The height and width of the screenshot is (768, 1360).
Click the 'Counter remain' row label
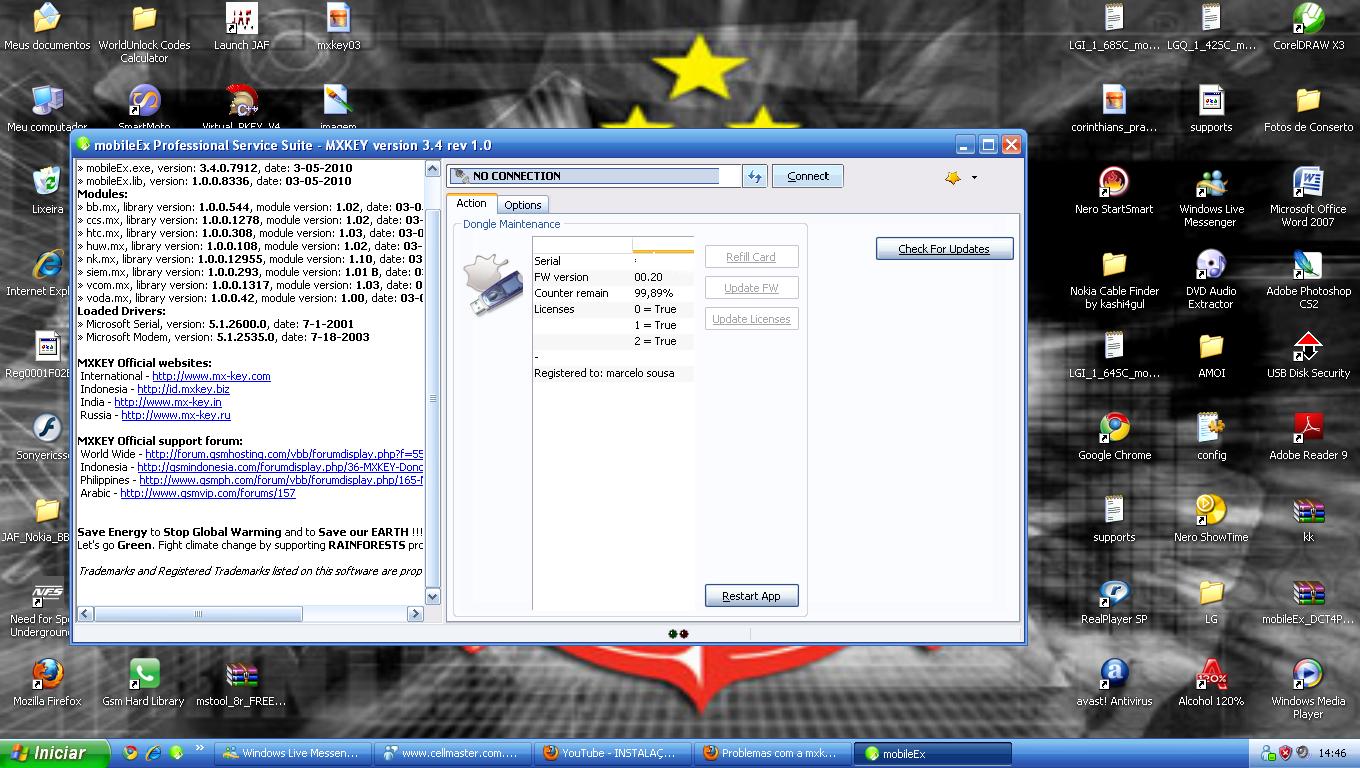pyautogui.click(x=571, y=293)
